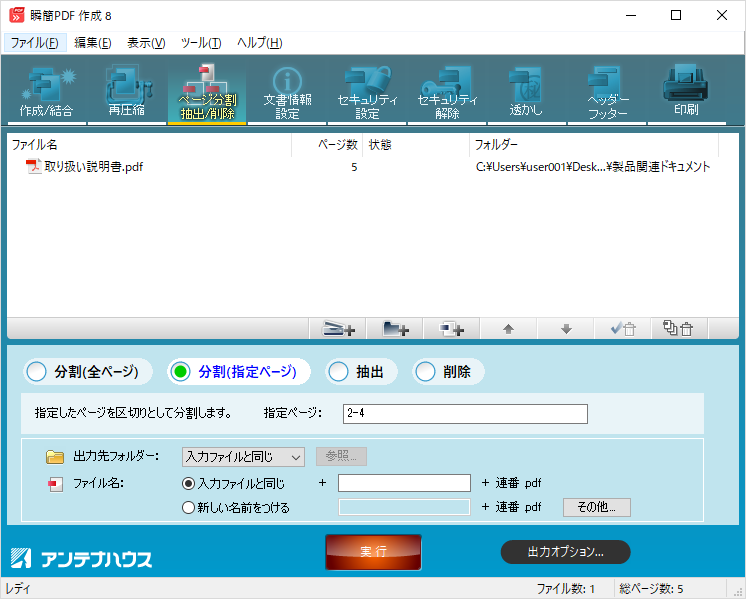Click the アンテナハウス logo

tap(81, 558)
